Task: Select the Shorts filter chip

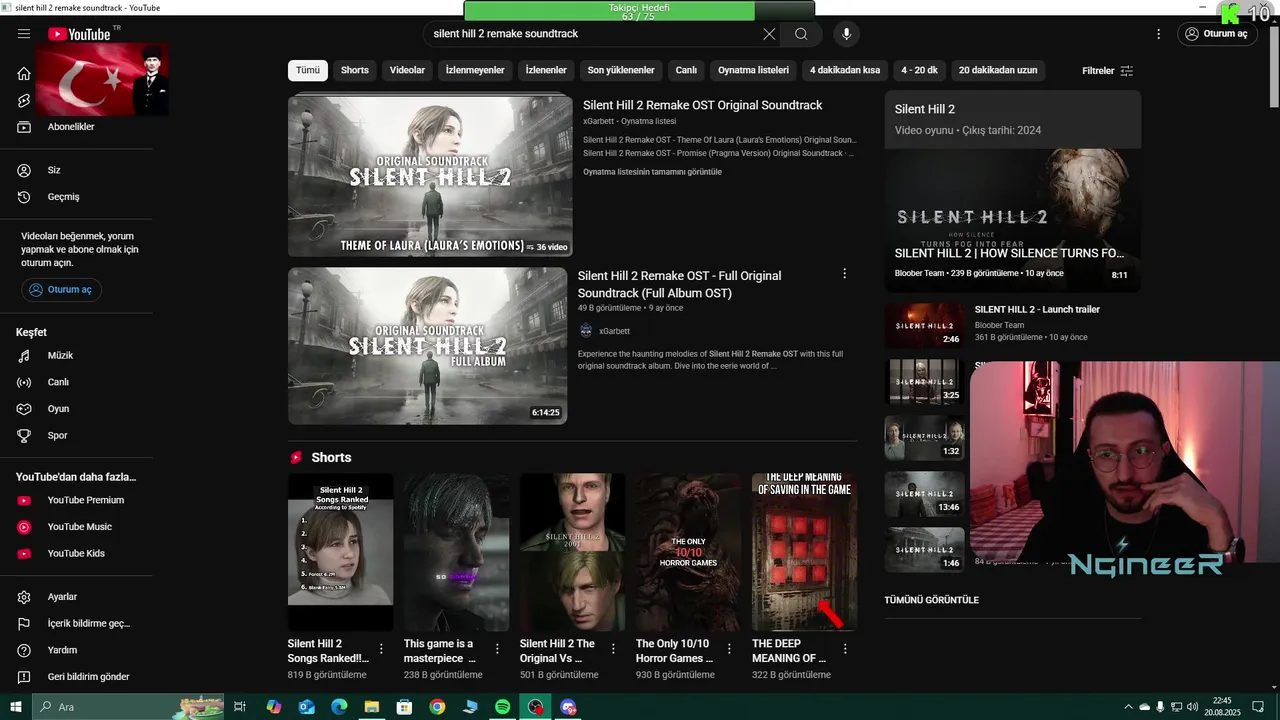Action: (355, 71)
